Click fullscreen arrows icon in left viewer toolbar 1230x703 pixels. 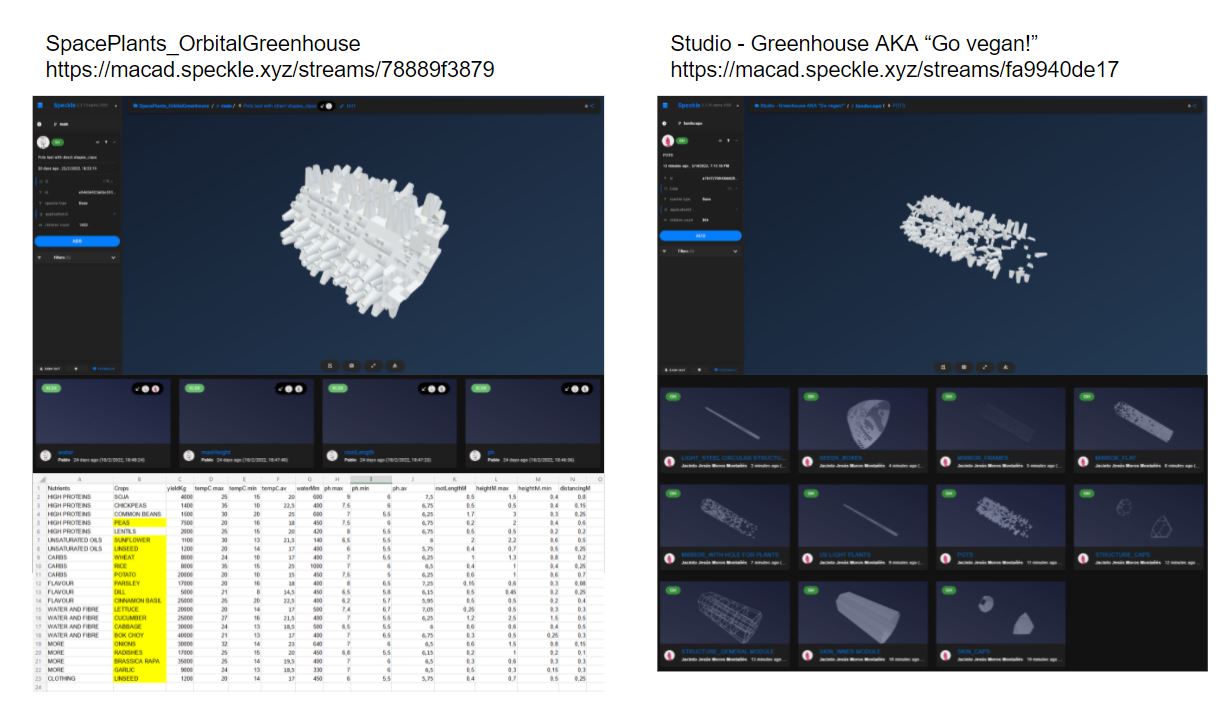pyautogui.click(x=372, y=366)
